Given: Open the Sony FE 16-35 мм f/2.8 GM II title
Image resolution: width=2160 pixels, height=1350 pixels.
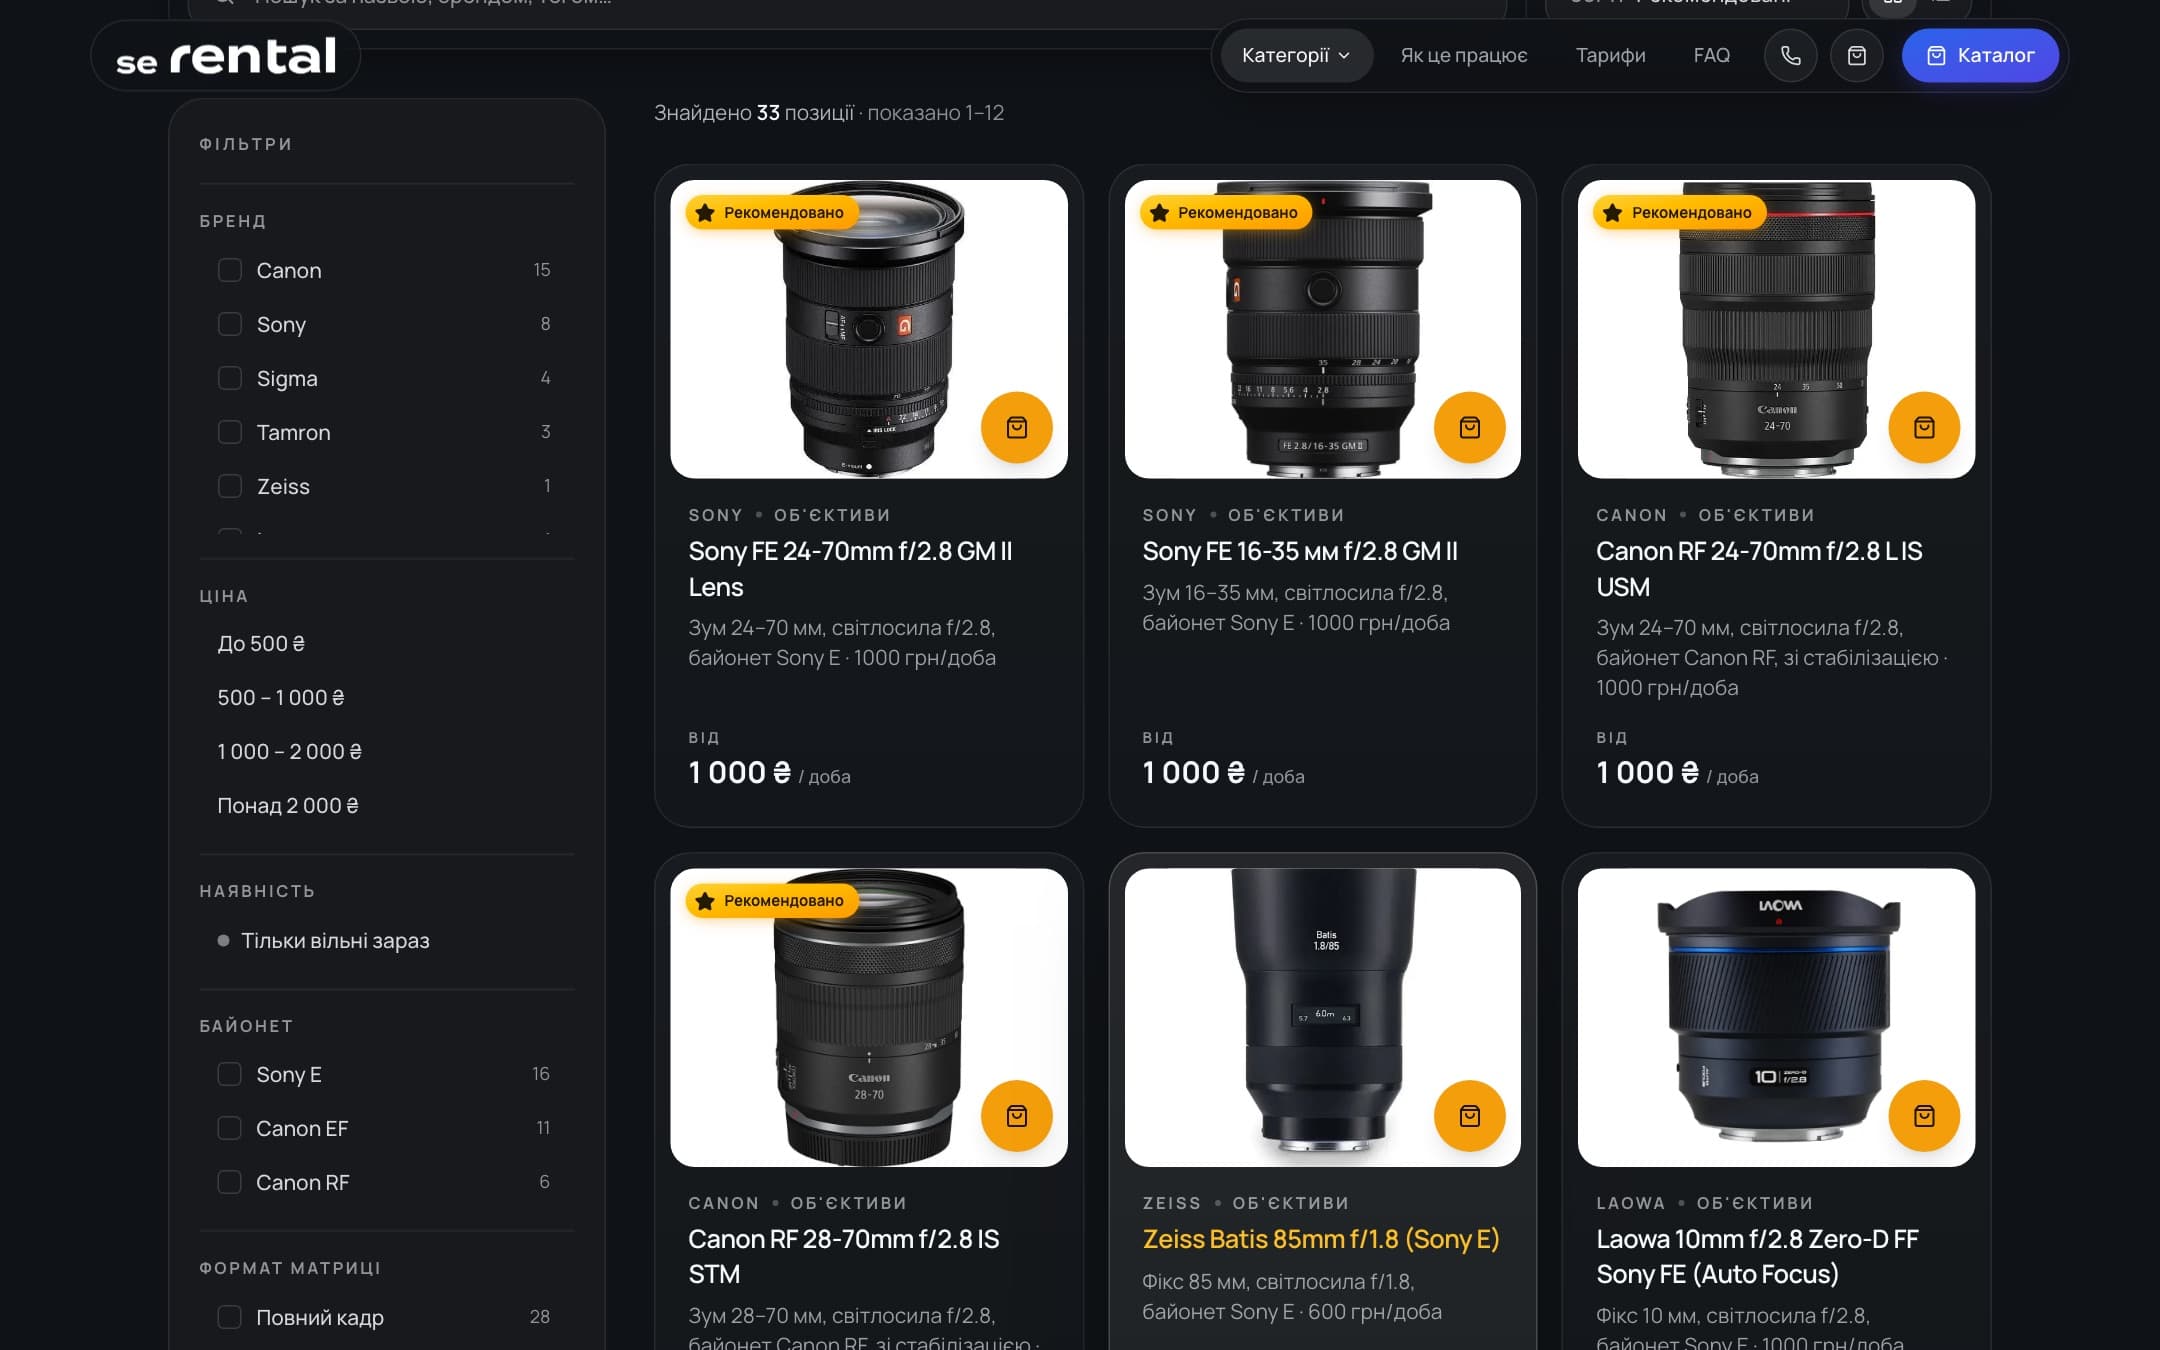Looking at the screenshot, I should (1300, 551).
